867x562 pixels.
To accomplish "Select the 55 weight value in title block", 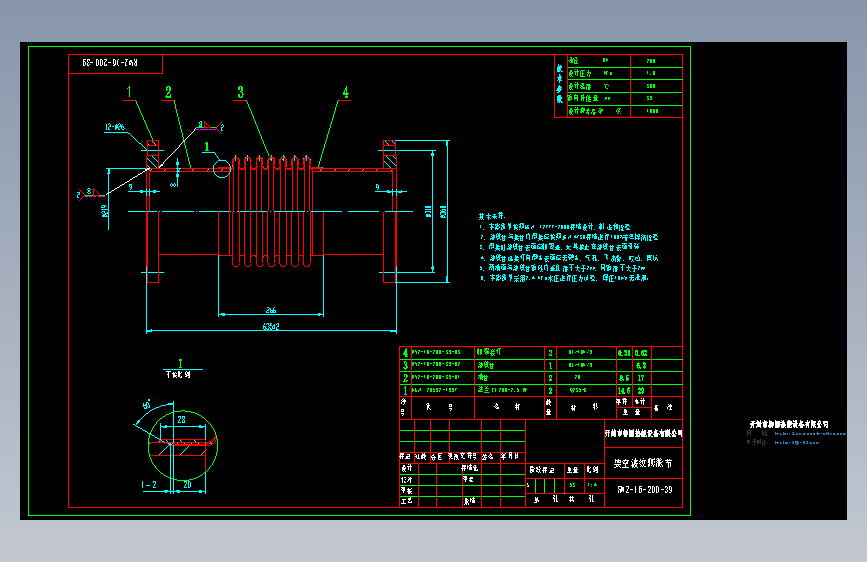I will pos(572,485).
